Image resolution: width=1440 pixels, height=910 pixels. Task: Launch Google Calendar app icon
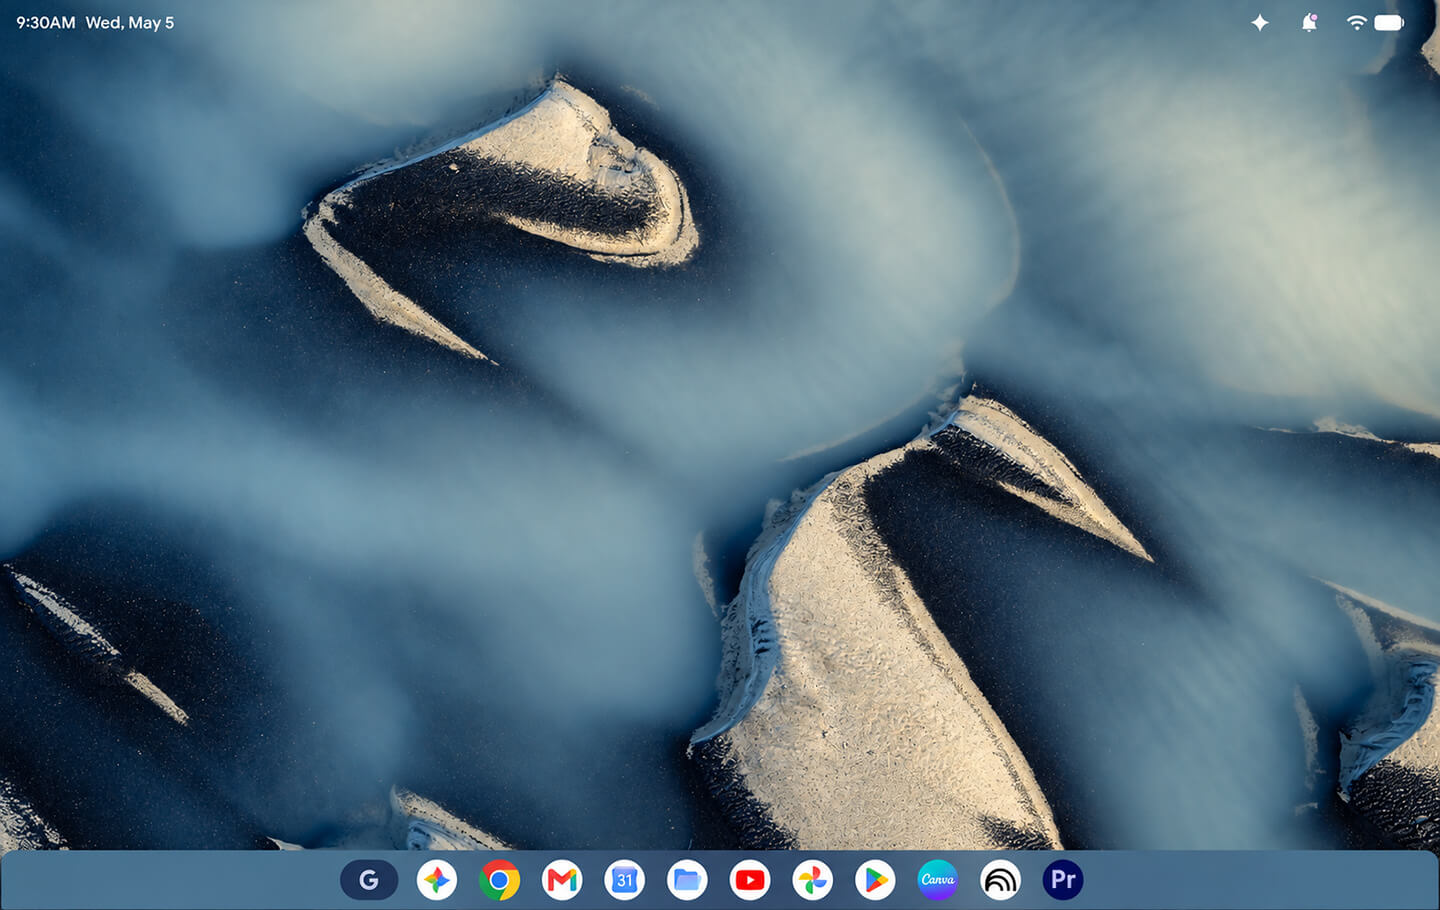pos(625,880)
